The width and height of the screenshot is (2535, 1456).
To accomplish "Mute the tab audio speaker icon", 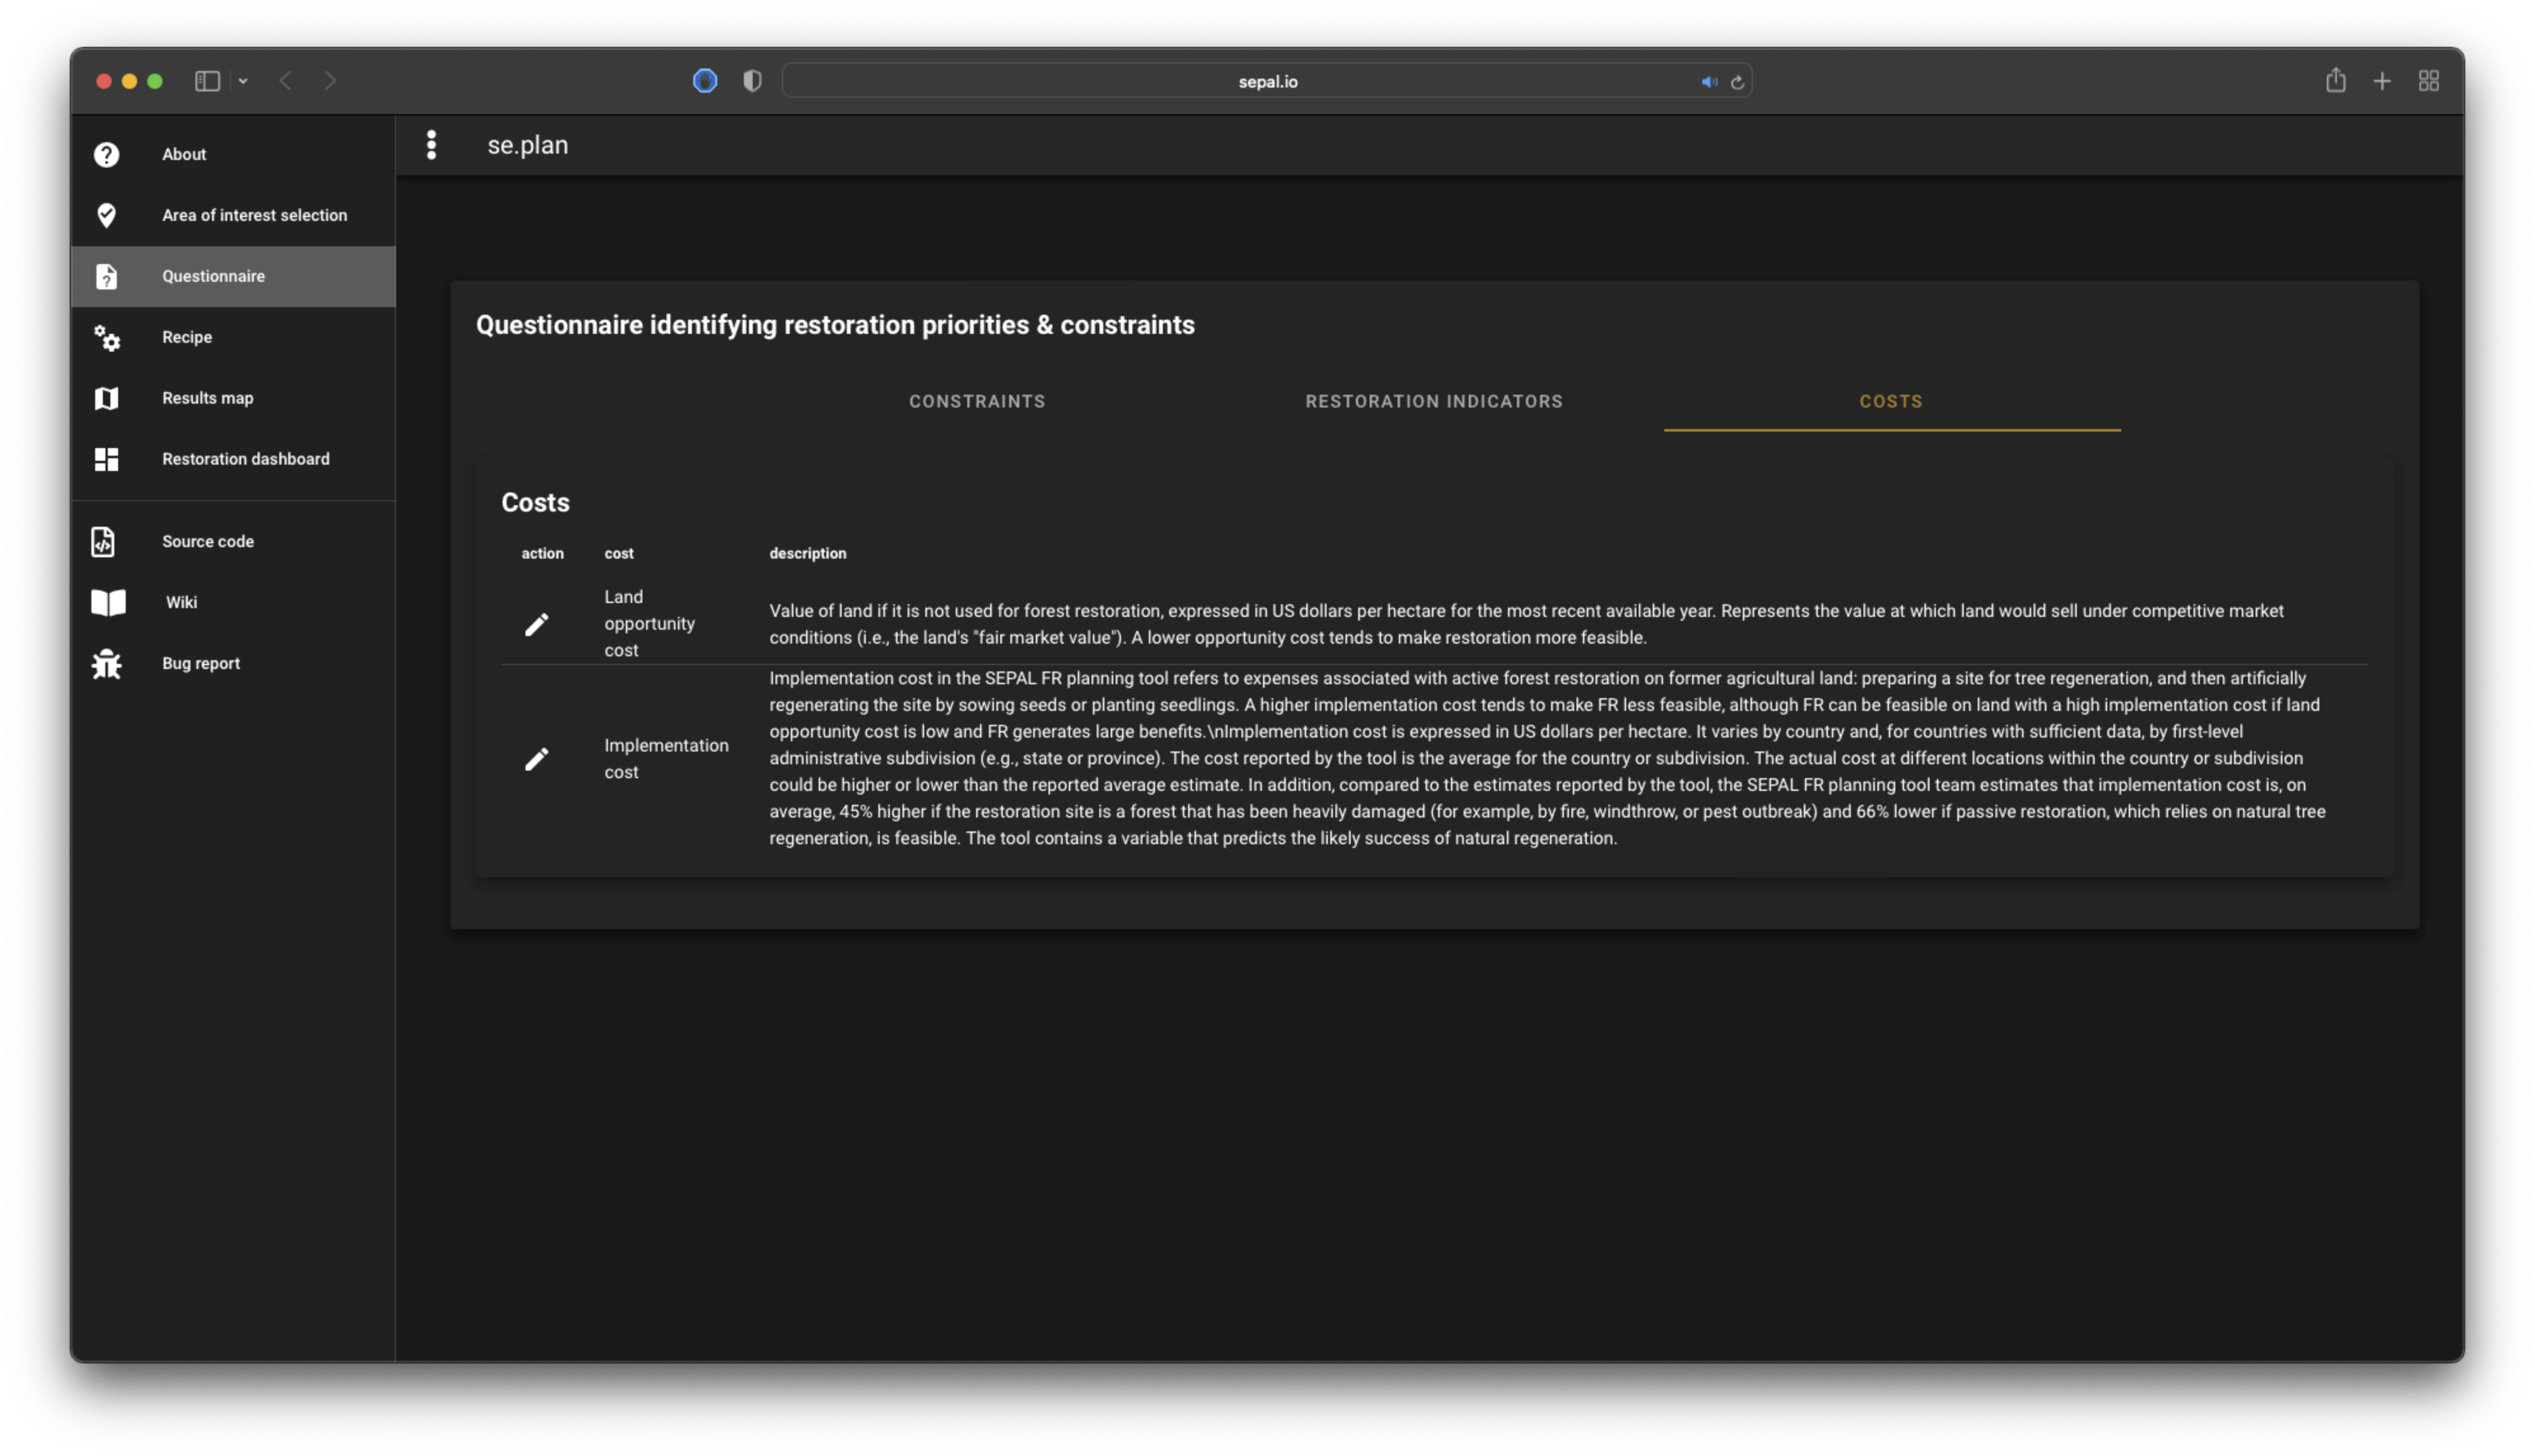I will point(1708,82).
